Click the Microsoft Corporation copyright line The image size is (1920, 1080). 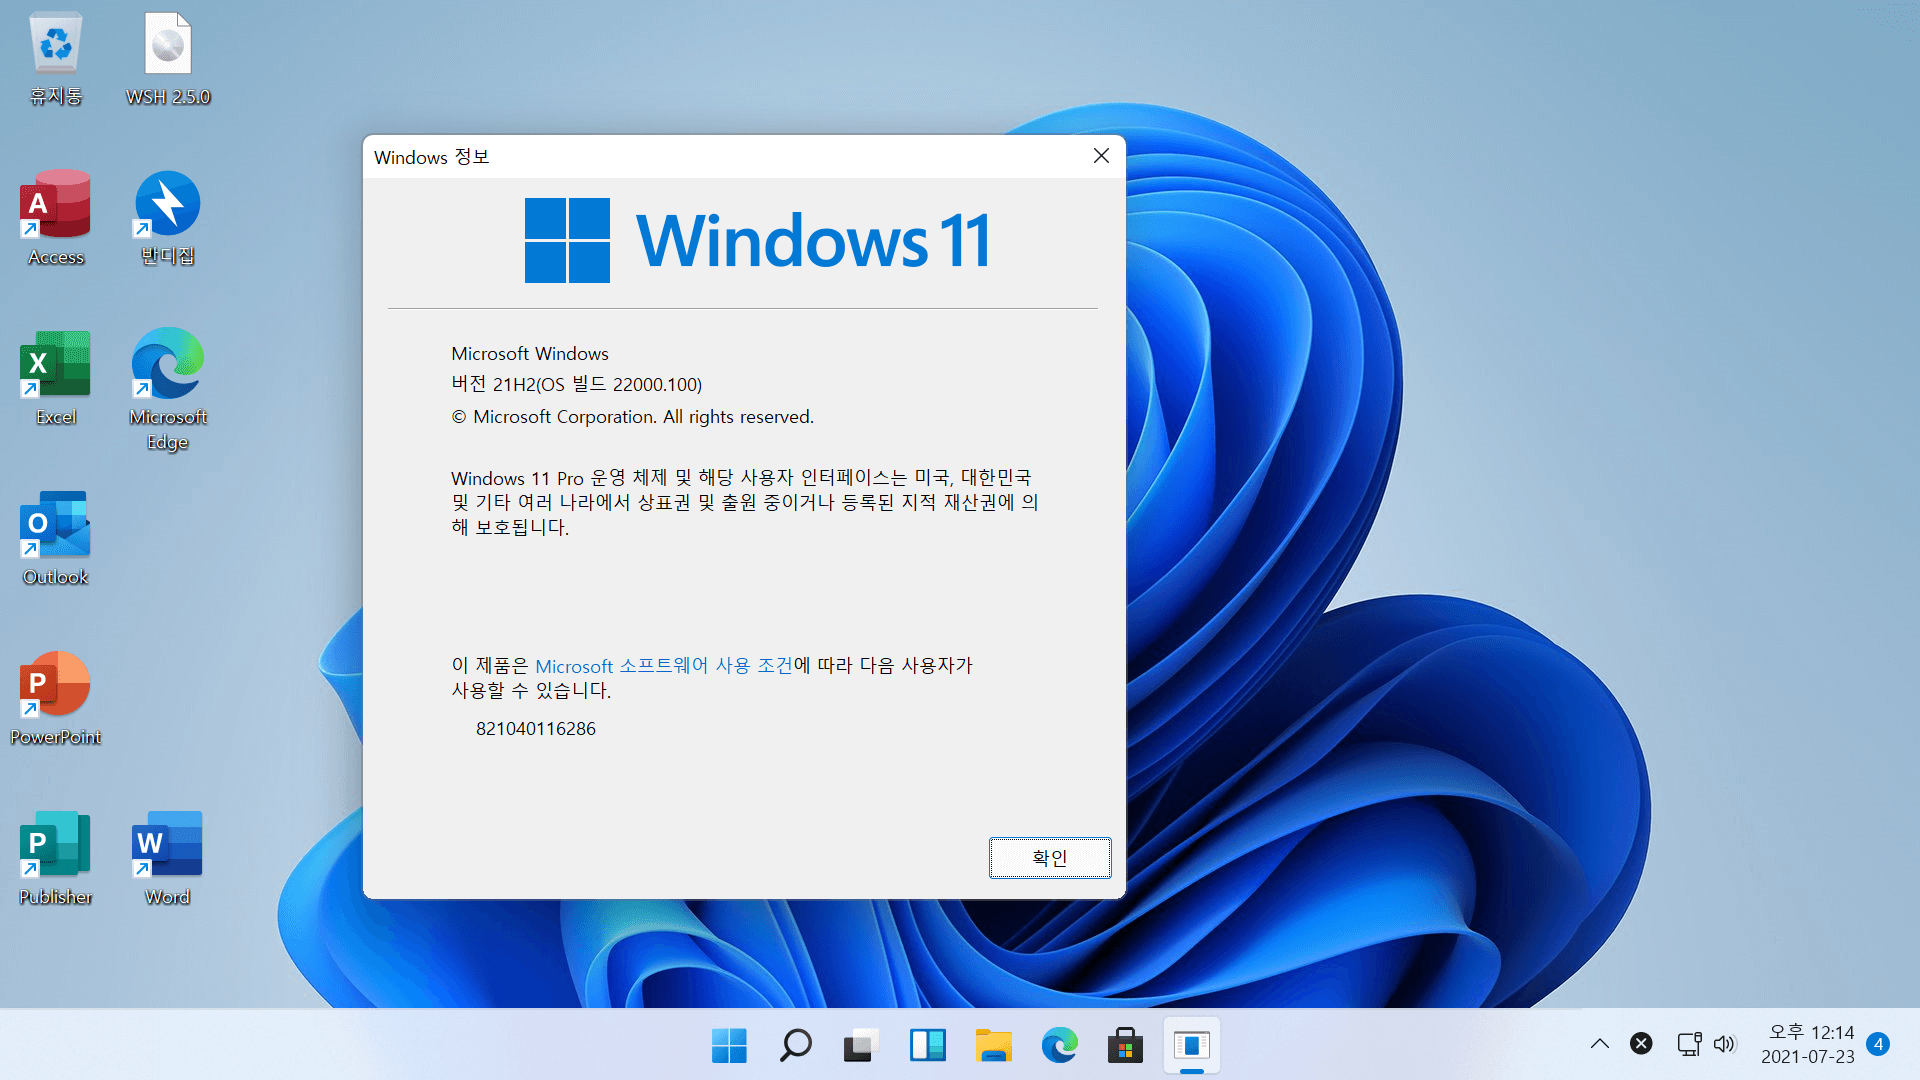[633, 417]
